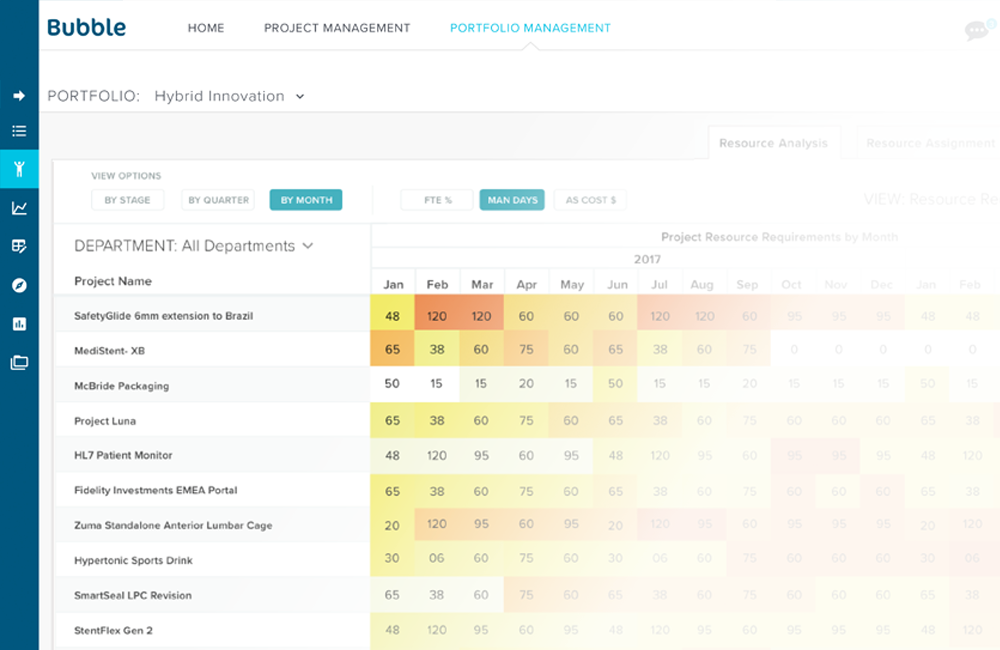The height and width of the screenshot is (650, 1000).
Task: Go to the Home menu
Action: (x=206, y=28)
